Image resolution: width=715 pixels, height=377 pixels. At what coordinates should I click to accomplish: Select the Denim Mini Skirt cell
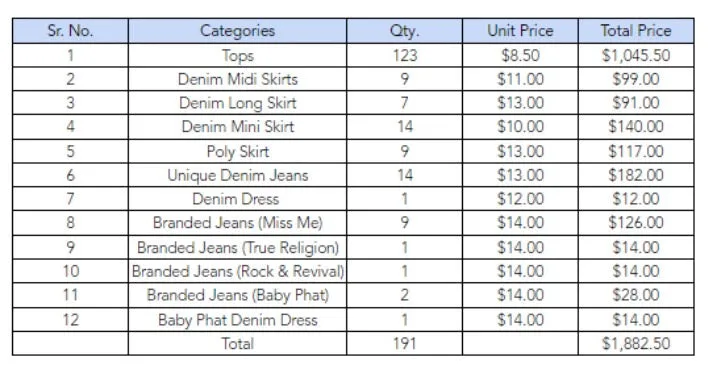tap(237, 127)
